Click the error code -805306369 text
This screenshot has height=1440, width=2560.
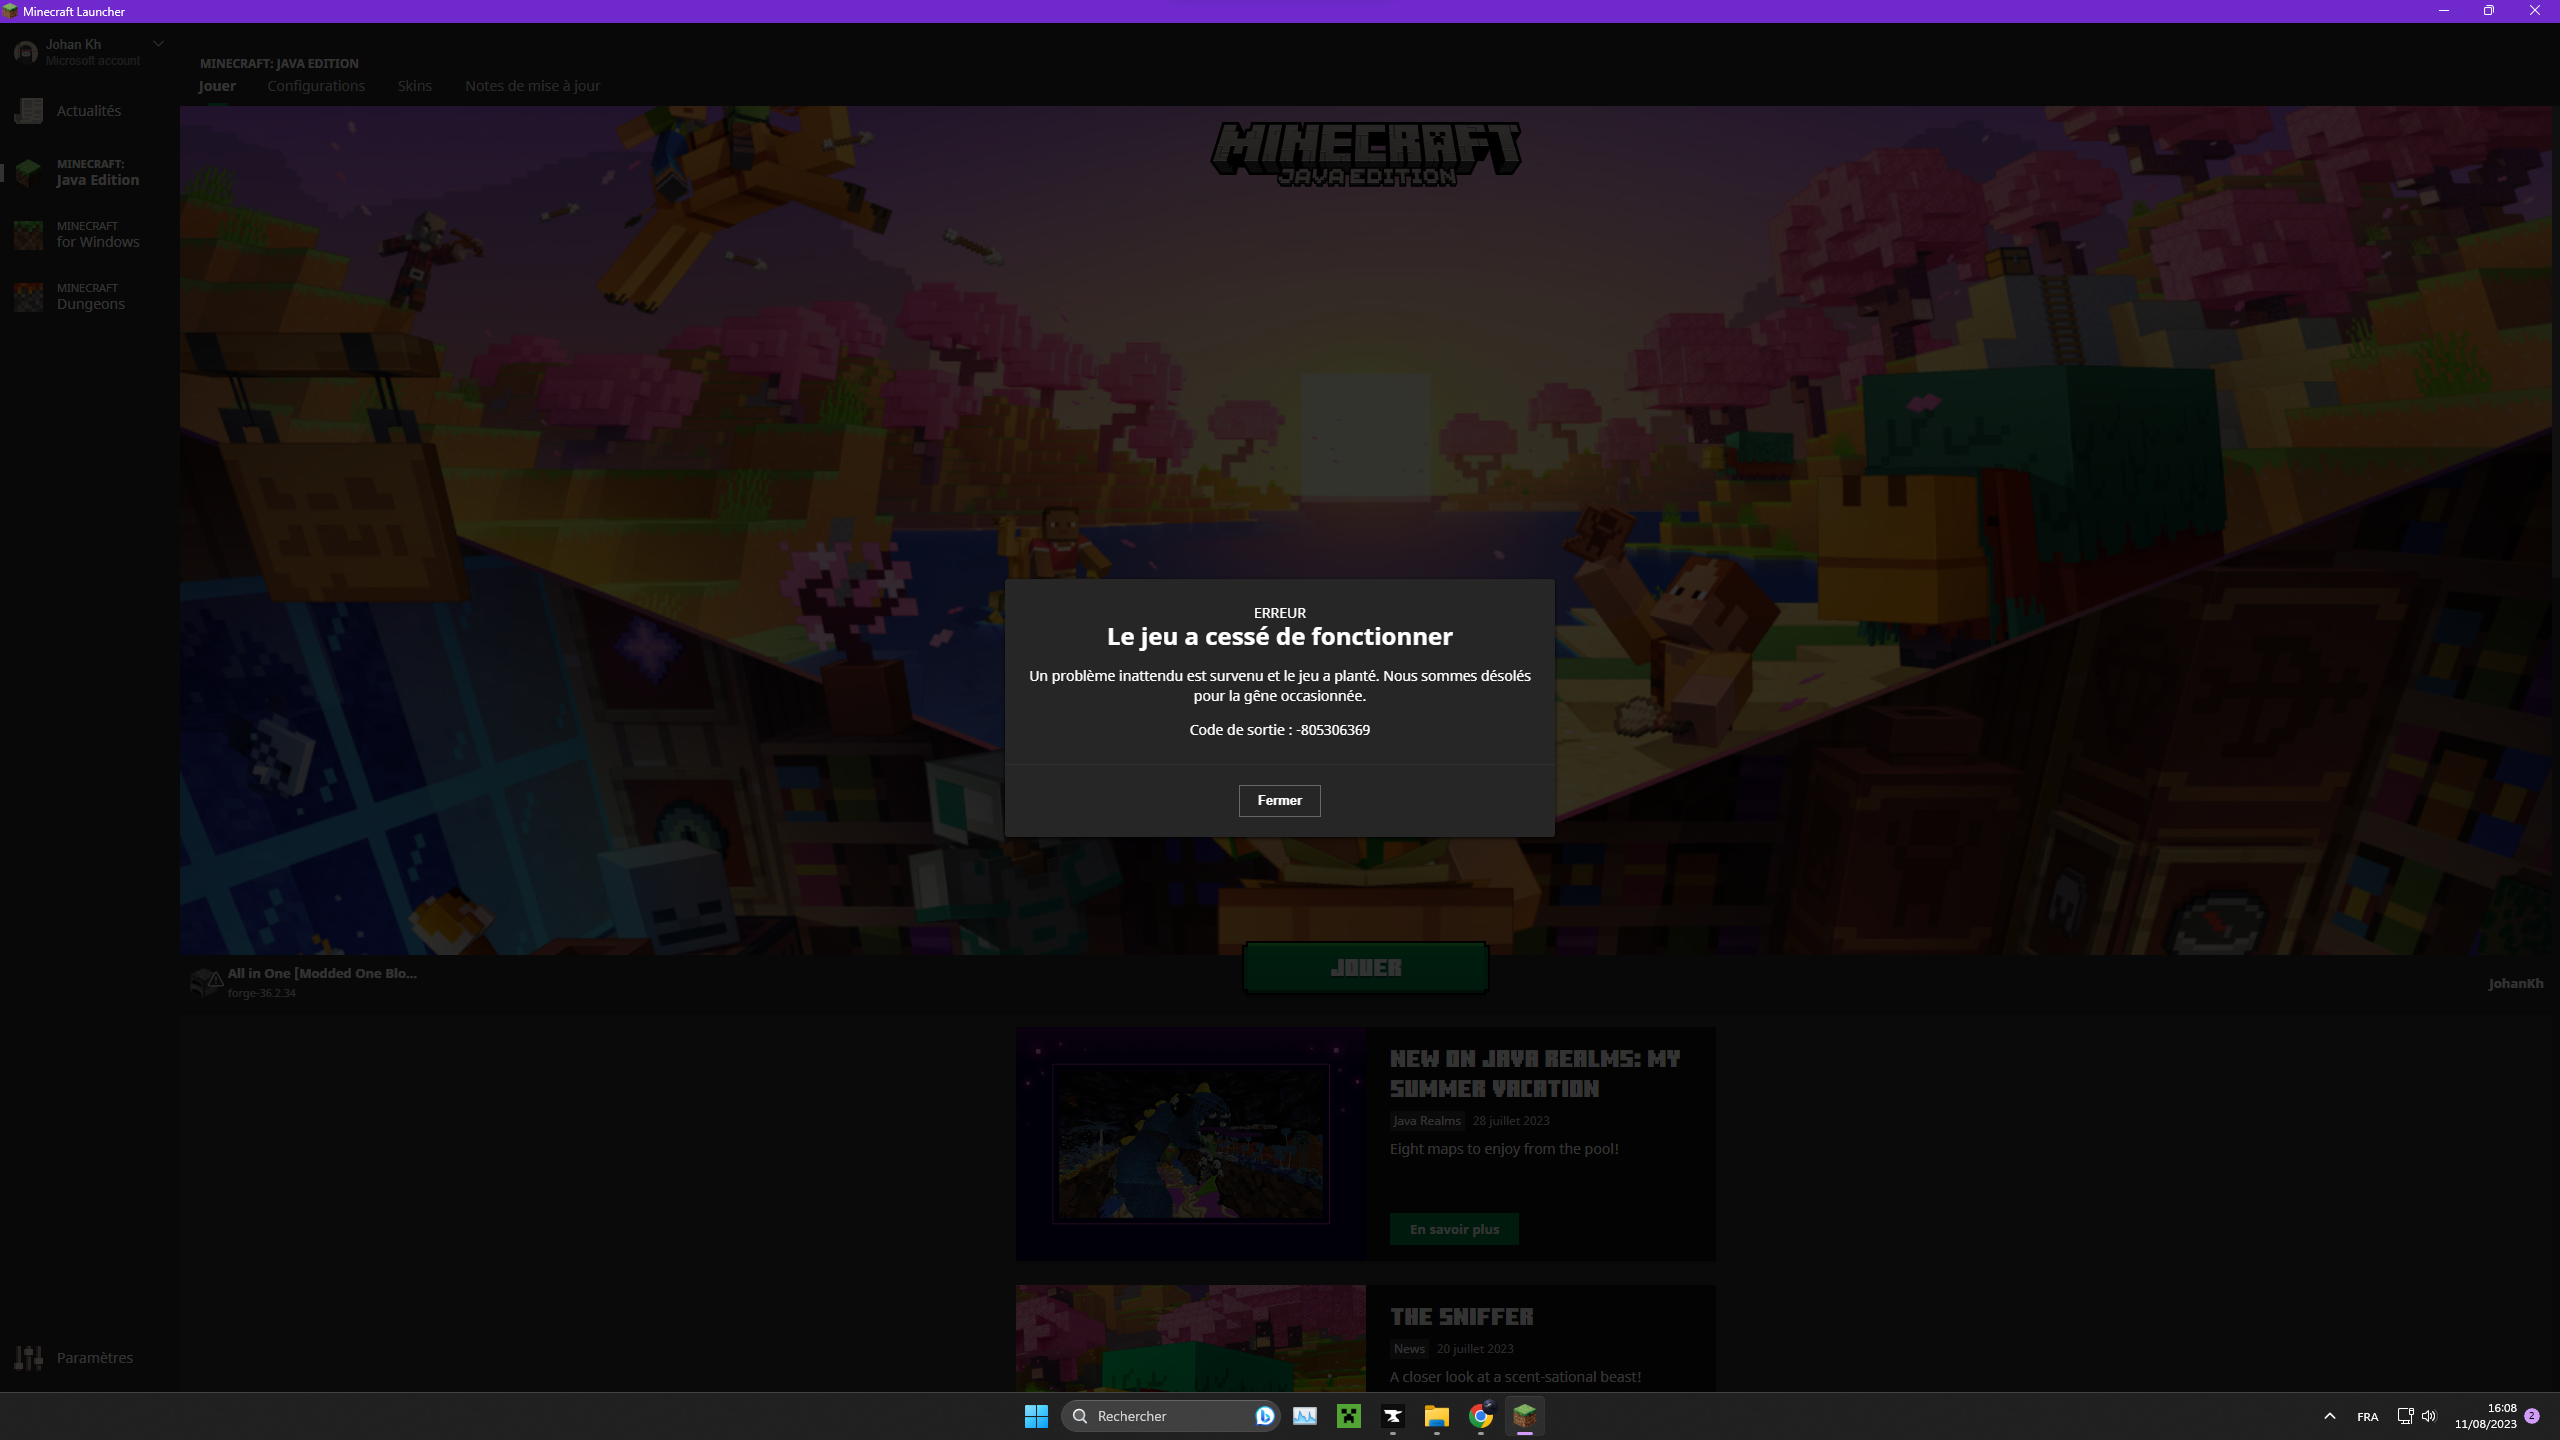pos(1333,730)
